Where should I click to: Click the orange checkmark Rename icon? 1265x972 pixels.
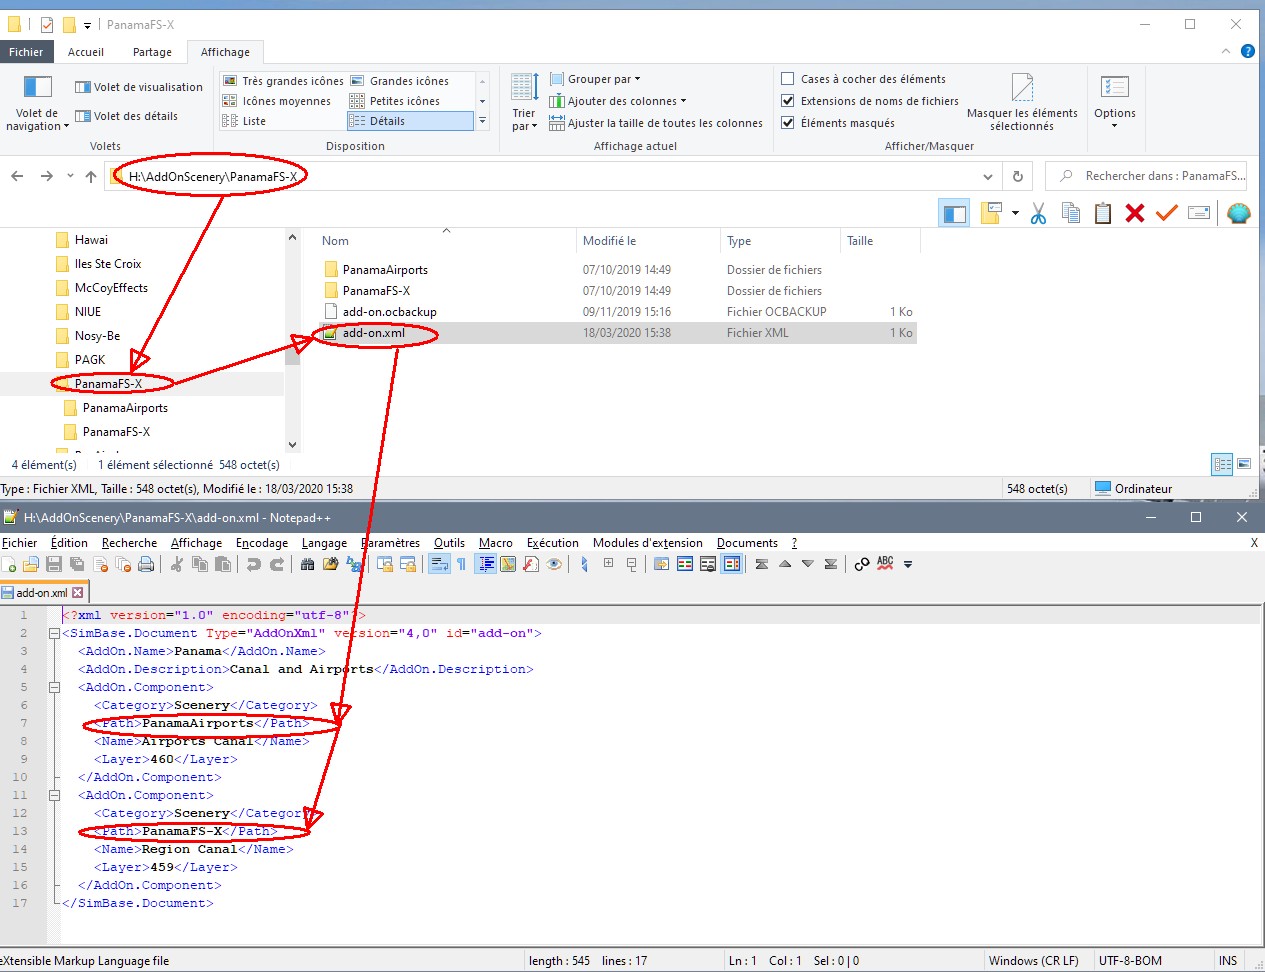click(x=1166, y=213)
